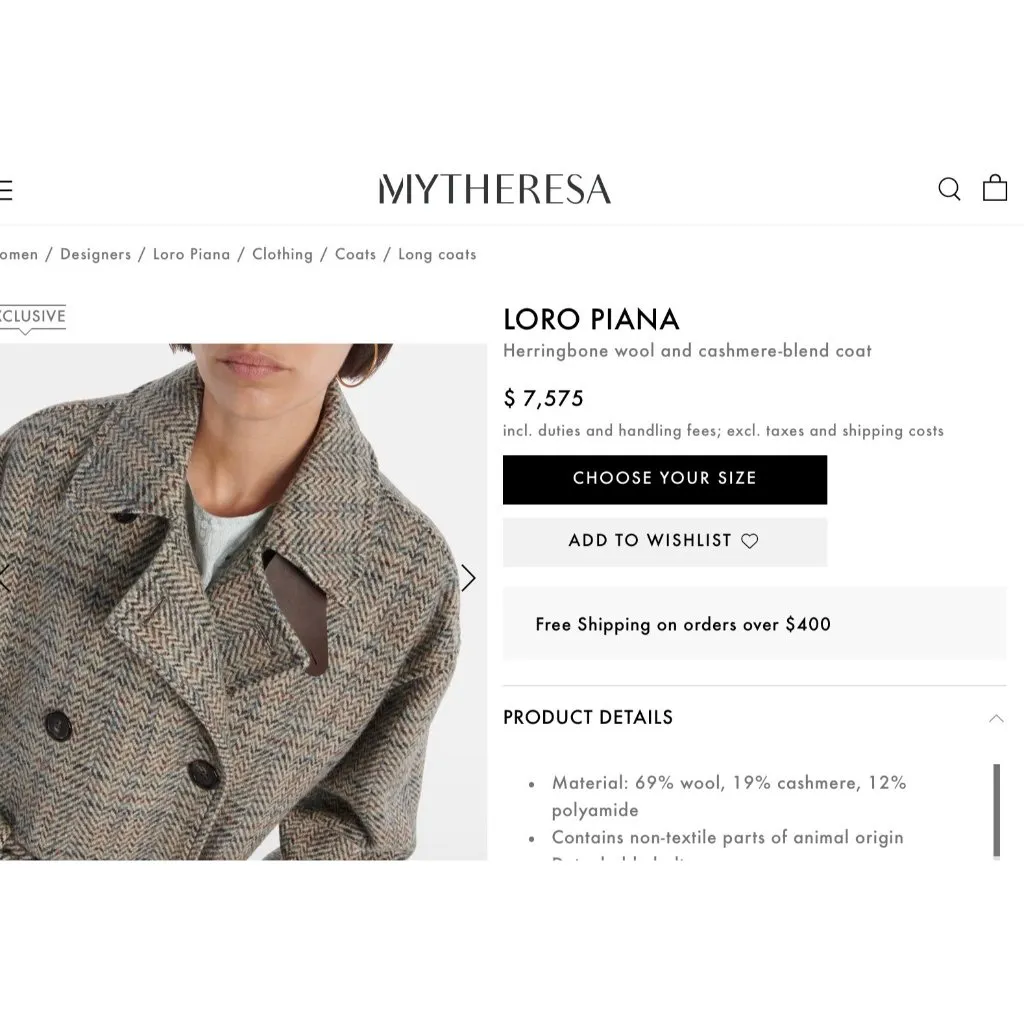Show the previous product image
1024x1024 pixels.
click(x=3, y=578)
